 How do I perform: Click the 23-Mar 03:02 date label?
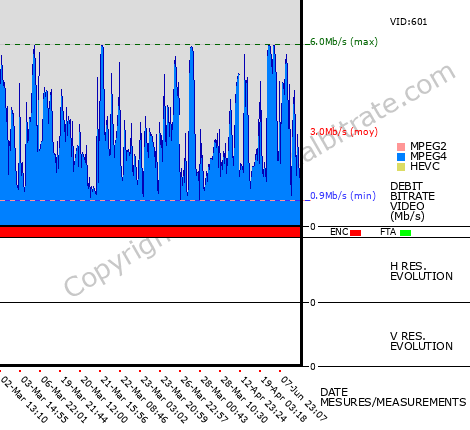(163, 400)
